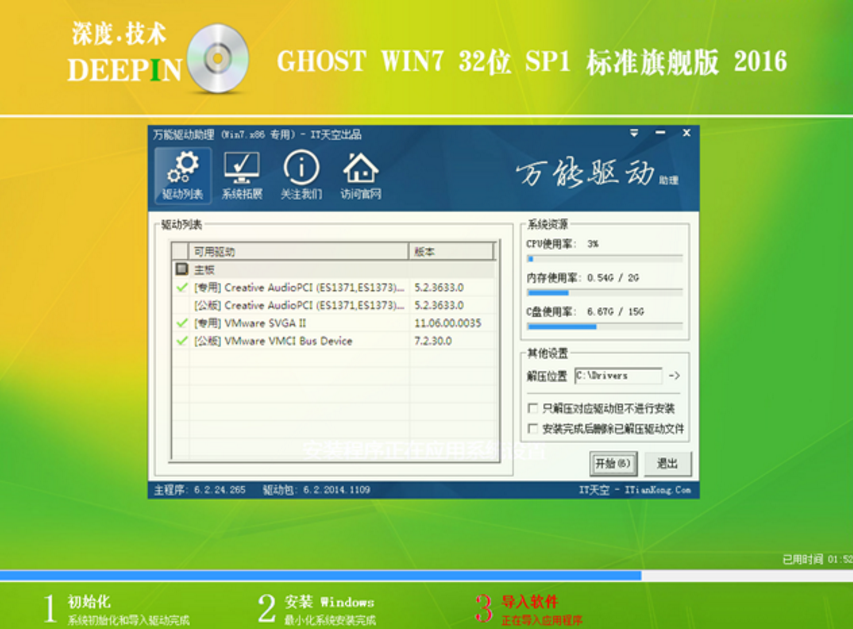The height and width of the screenshot is (629, 853).
Task: Open the 系统拓展 system extension tool
Action: point(242,176)
